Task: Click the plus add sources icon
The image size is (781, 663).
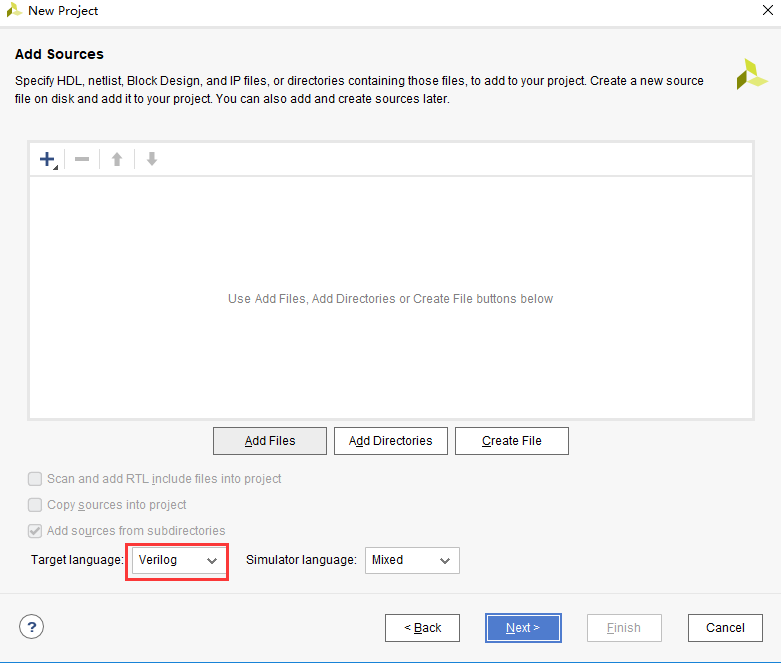Action: pos(48,159)
